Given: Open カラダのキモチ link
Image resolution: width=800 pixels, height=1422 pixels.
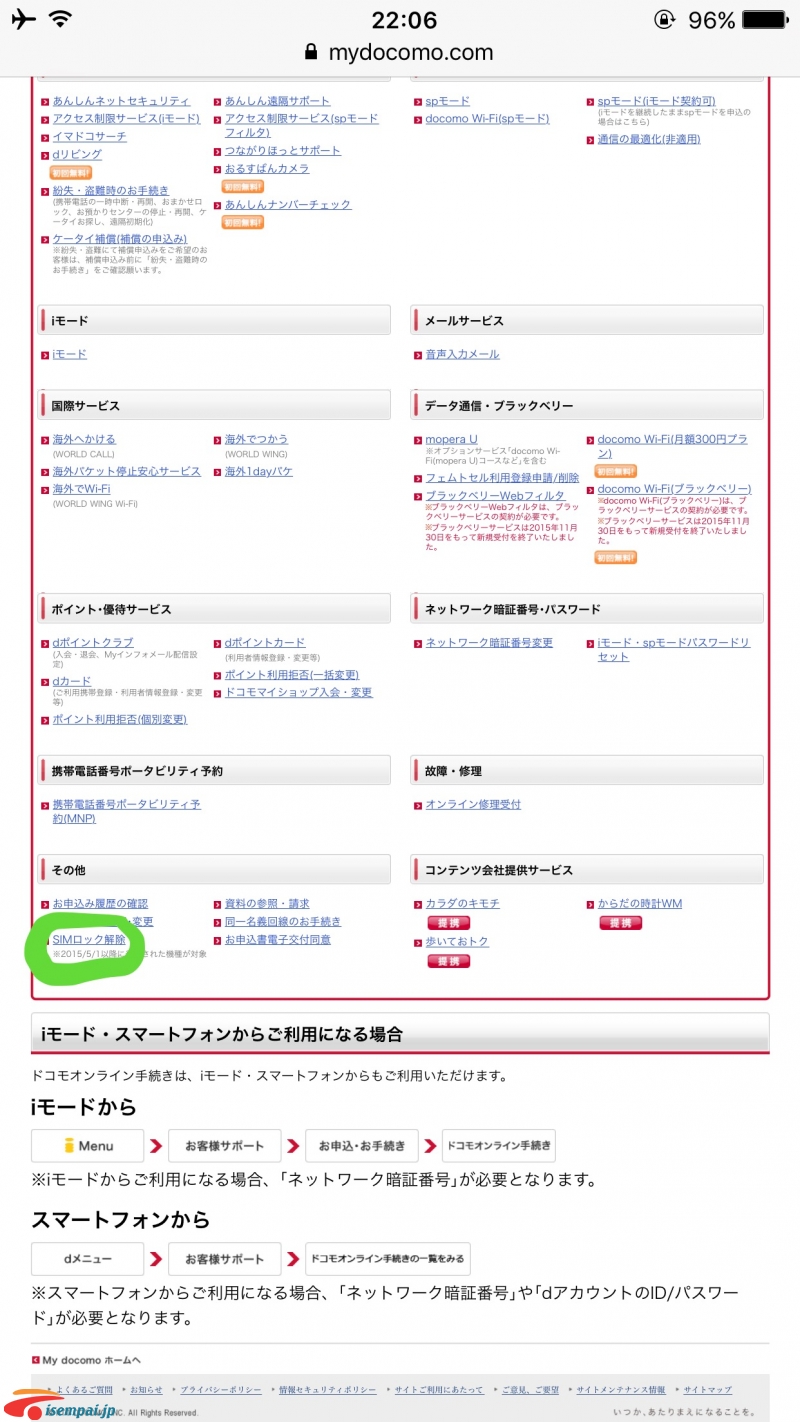Looking at the screenshot, I should pos(462,903).
